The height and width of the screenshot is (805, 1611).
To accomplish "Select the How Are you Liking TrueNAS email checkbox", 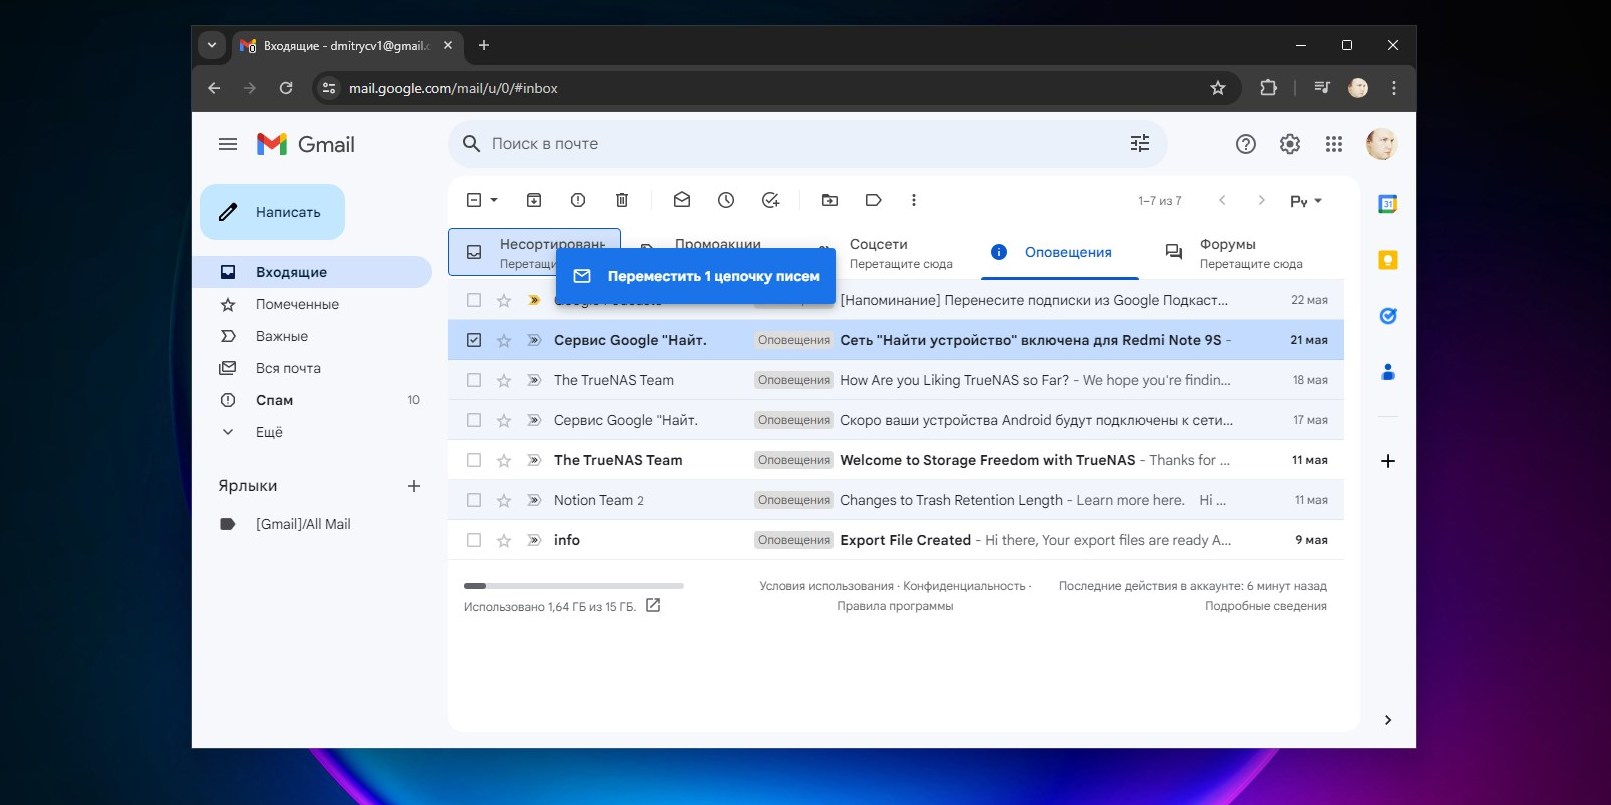I will click(474, 380).
